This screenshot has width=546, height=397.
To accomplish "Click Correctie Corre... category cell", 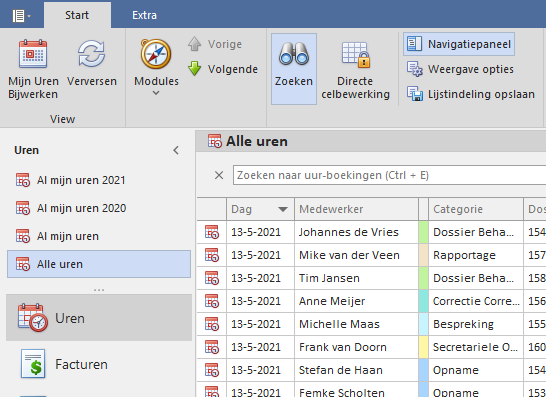I will [x=476, y=301].
